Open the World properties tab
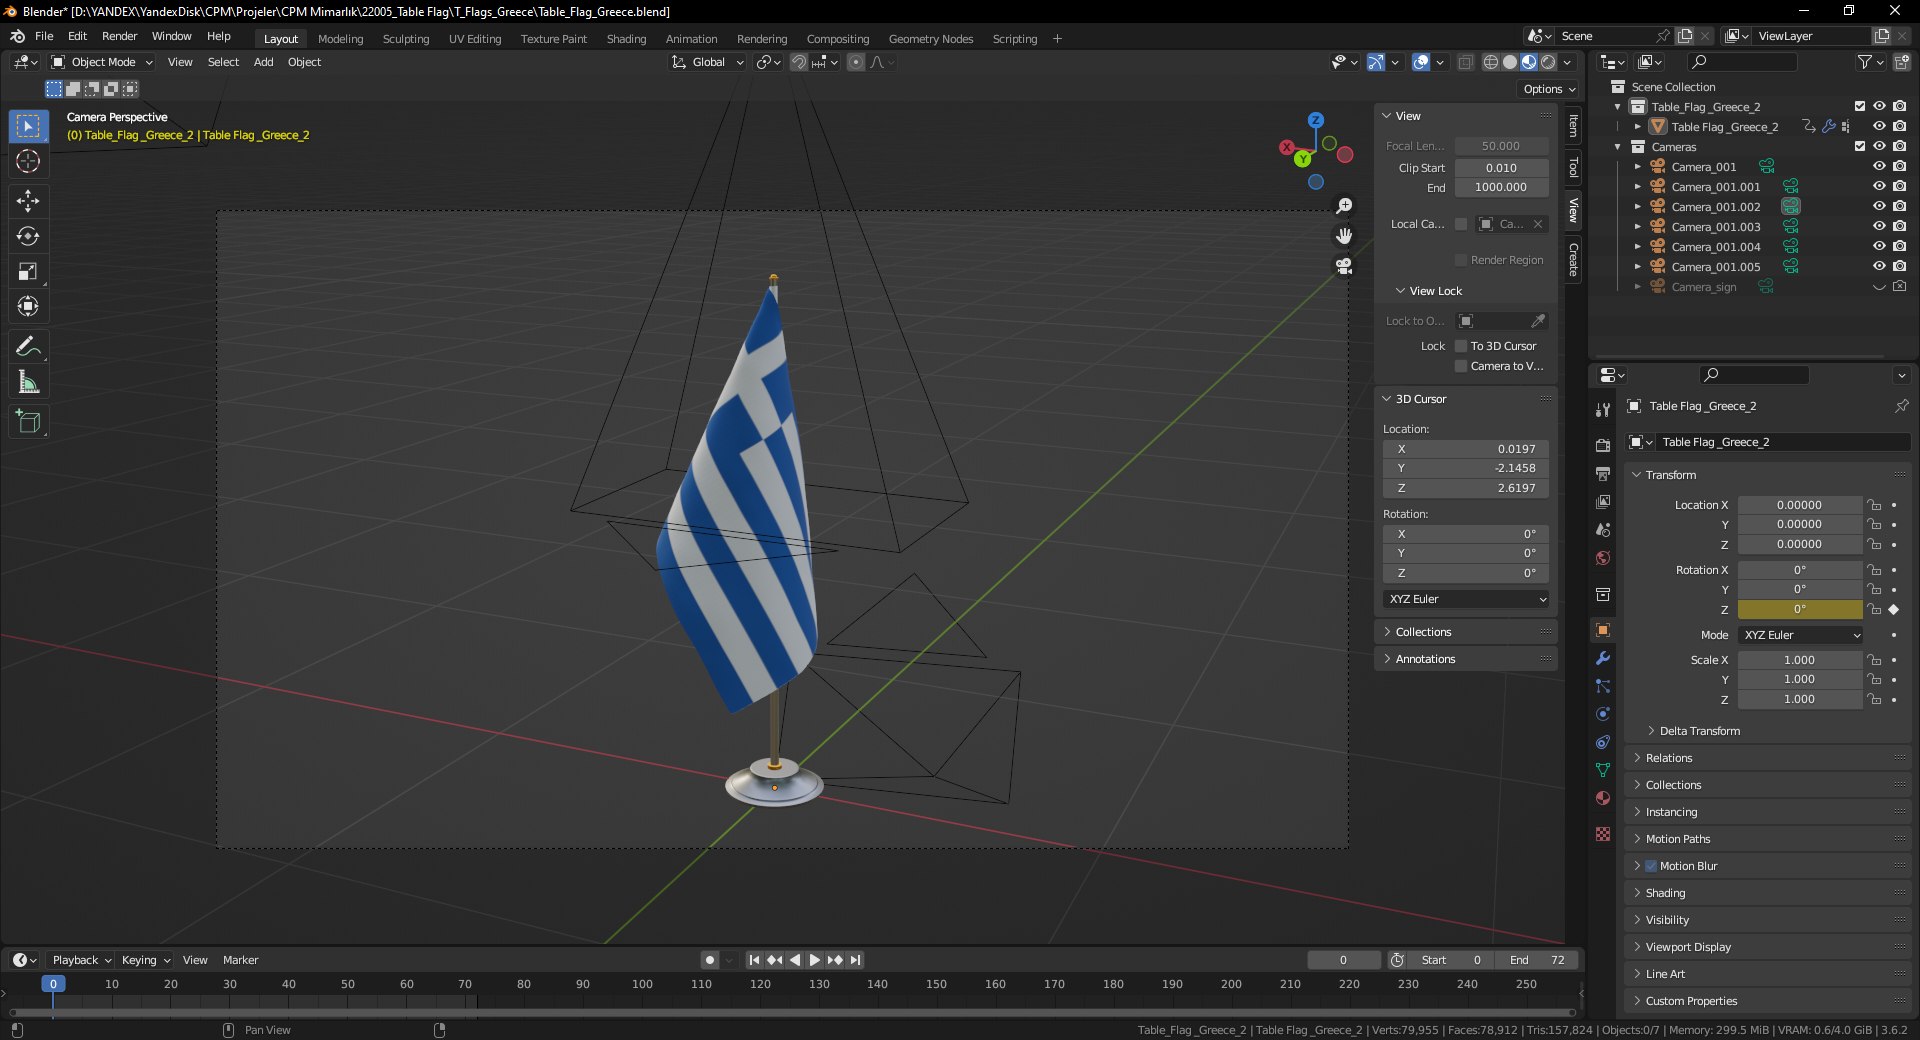 point(1603,558)
